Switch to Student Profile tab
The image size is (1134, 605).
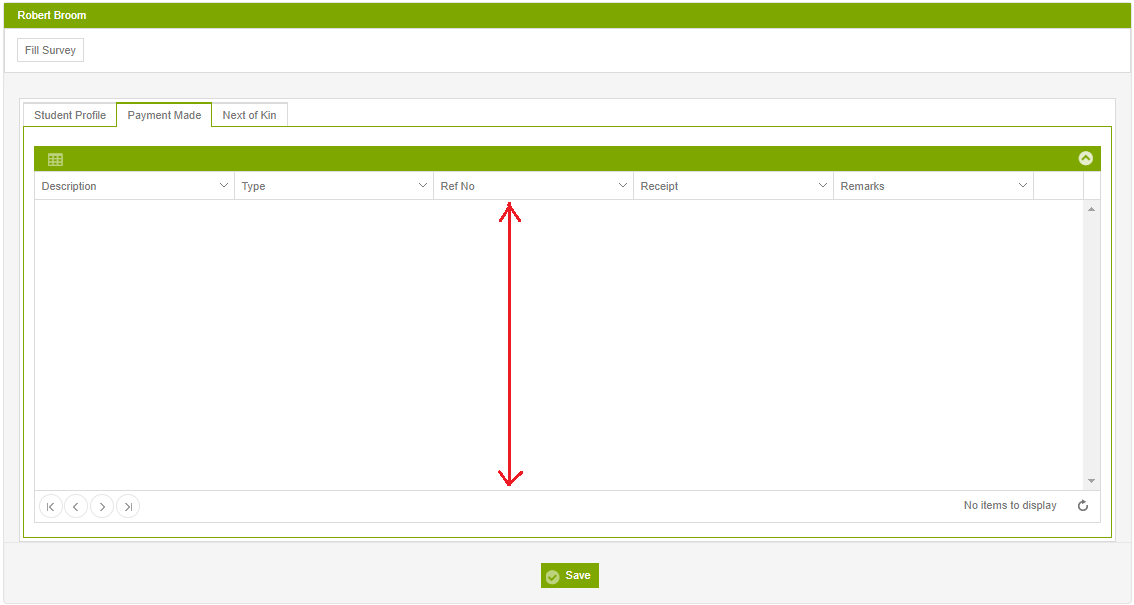point(70,115)
